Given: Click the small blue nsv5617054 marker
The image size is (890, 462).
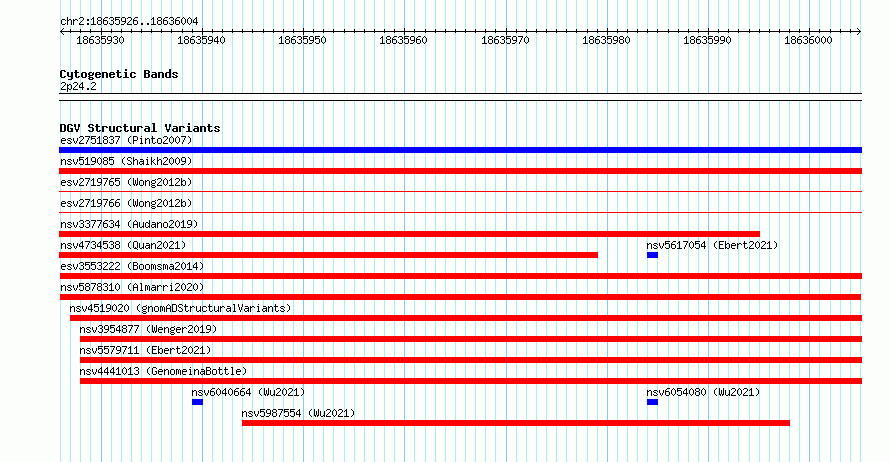Looking at the screenshot, I should tap(652, 255).
